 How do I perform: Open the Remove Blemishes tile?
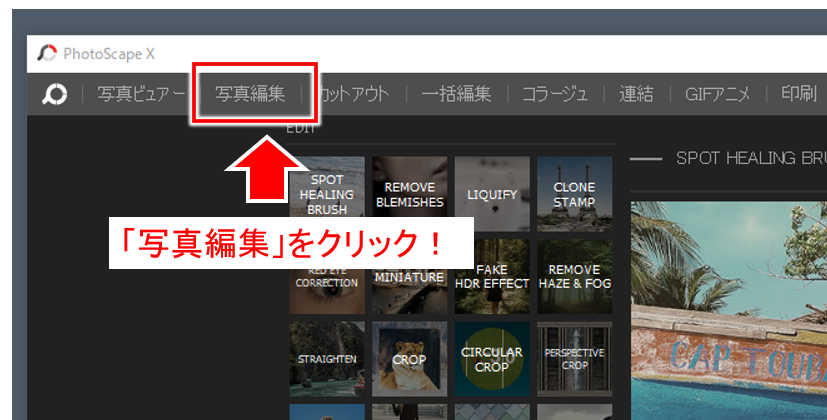tap(409, 194)
